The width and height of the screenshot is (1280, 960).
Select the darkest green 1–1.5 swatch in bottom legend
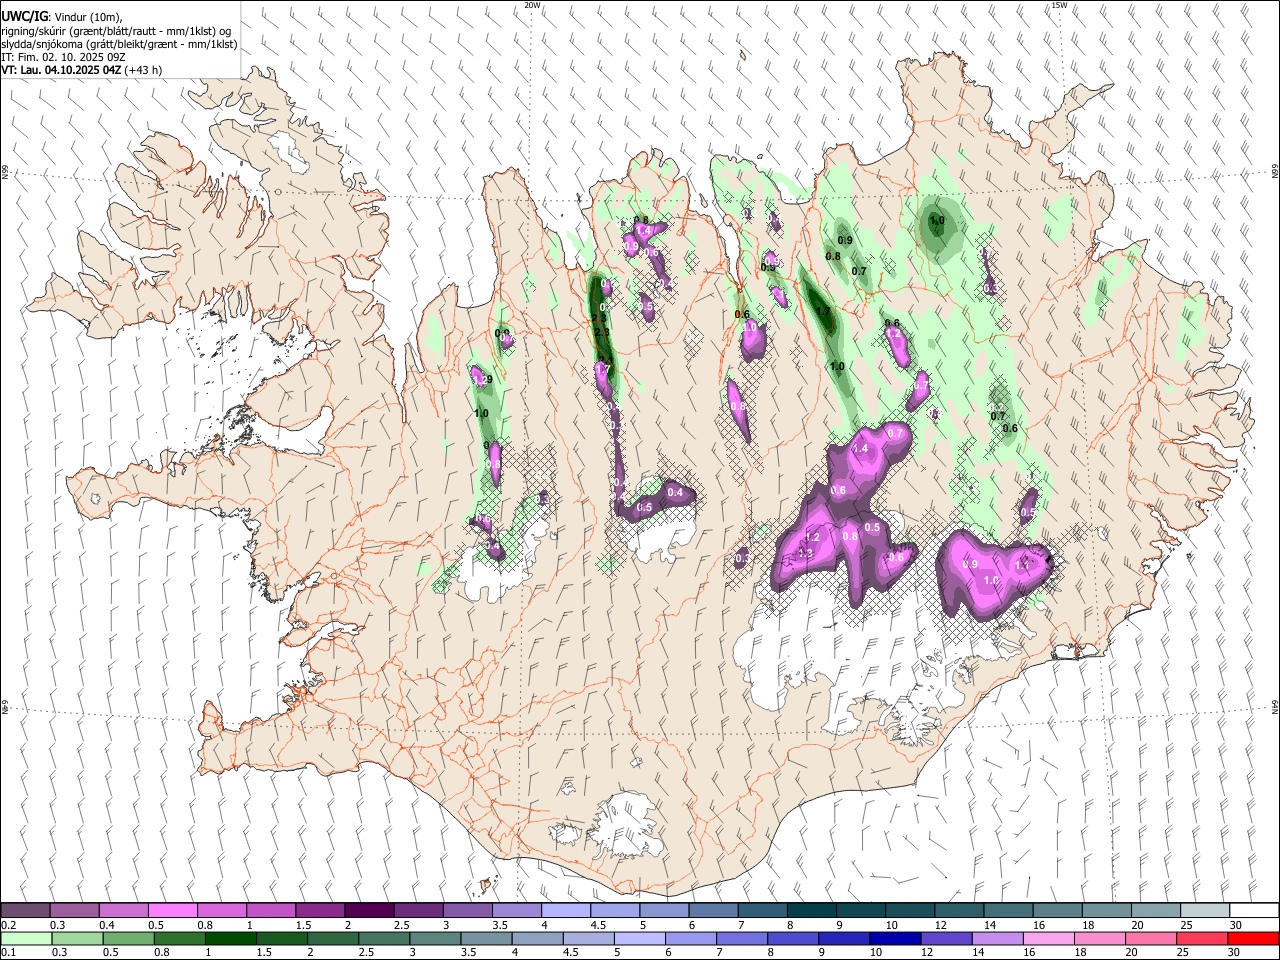point(230,938)
